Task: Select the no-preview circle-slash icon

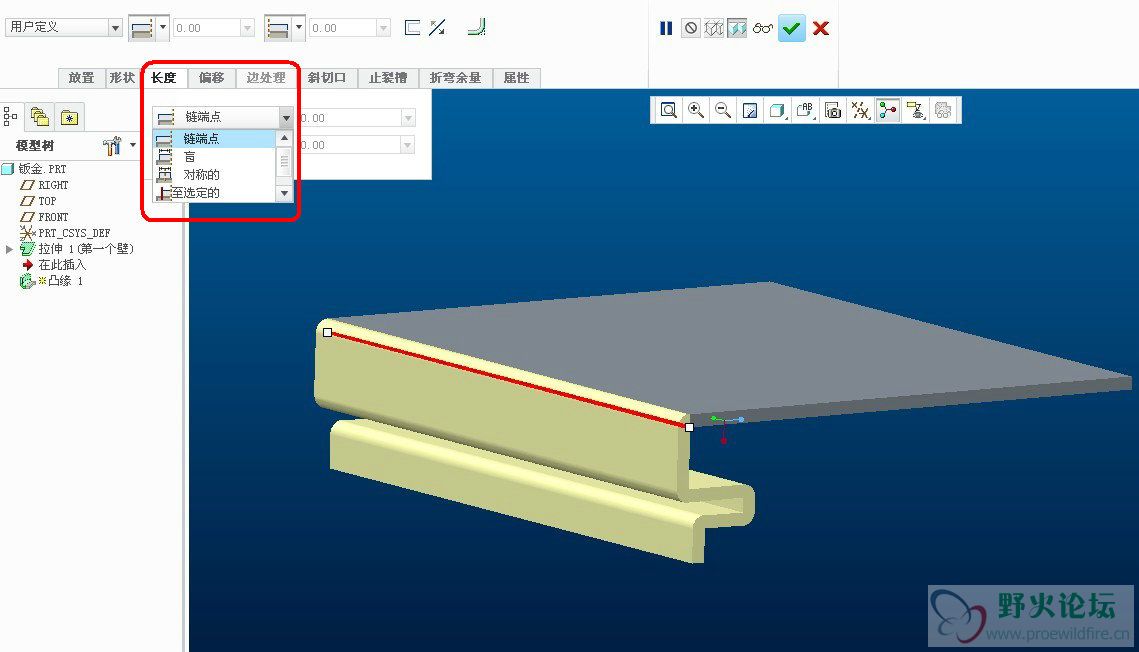Action: click(691, 28)
